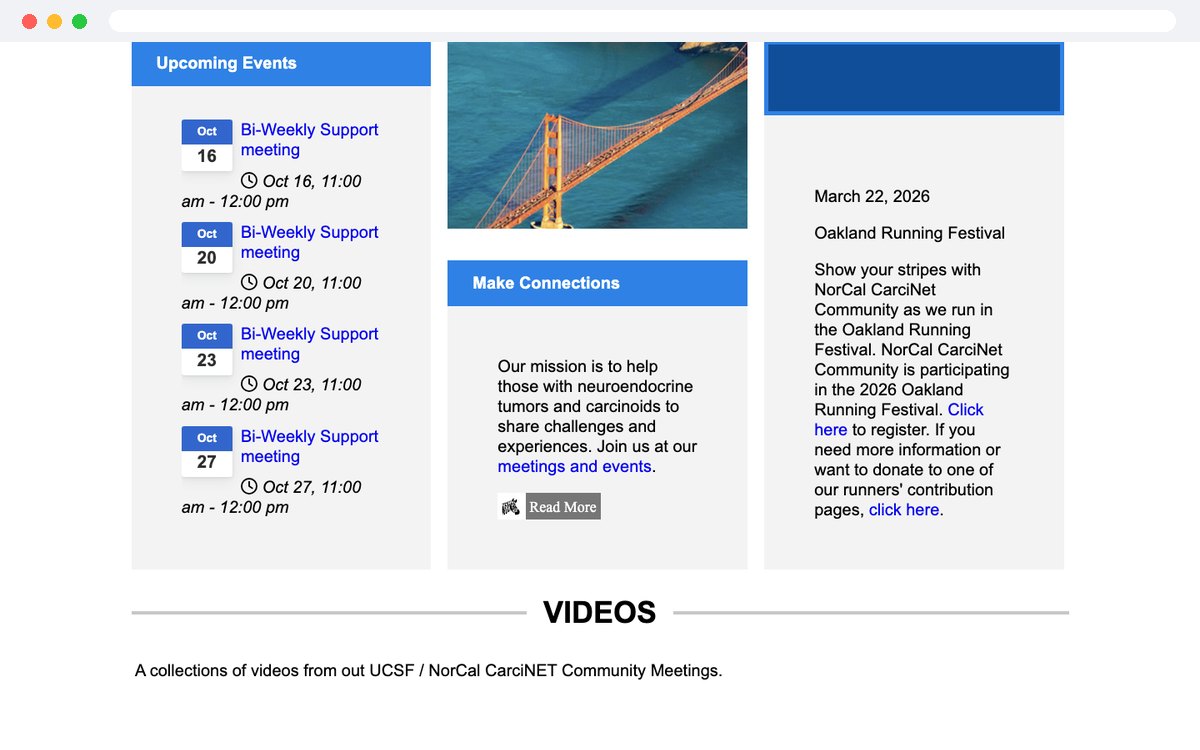Click the zebra icon beside Read More
1200x750 pixels.
click(x=510, y=507)
